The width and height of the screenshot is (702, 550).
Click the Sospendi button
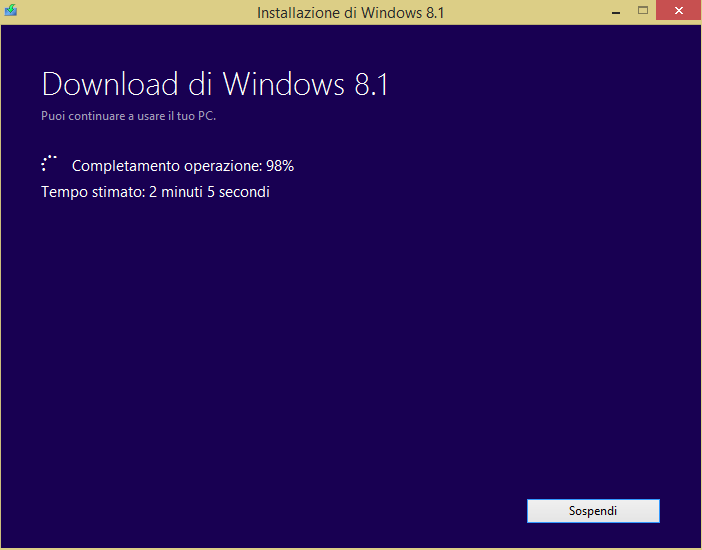(593, 511)
